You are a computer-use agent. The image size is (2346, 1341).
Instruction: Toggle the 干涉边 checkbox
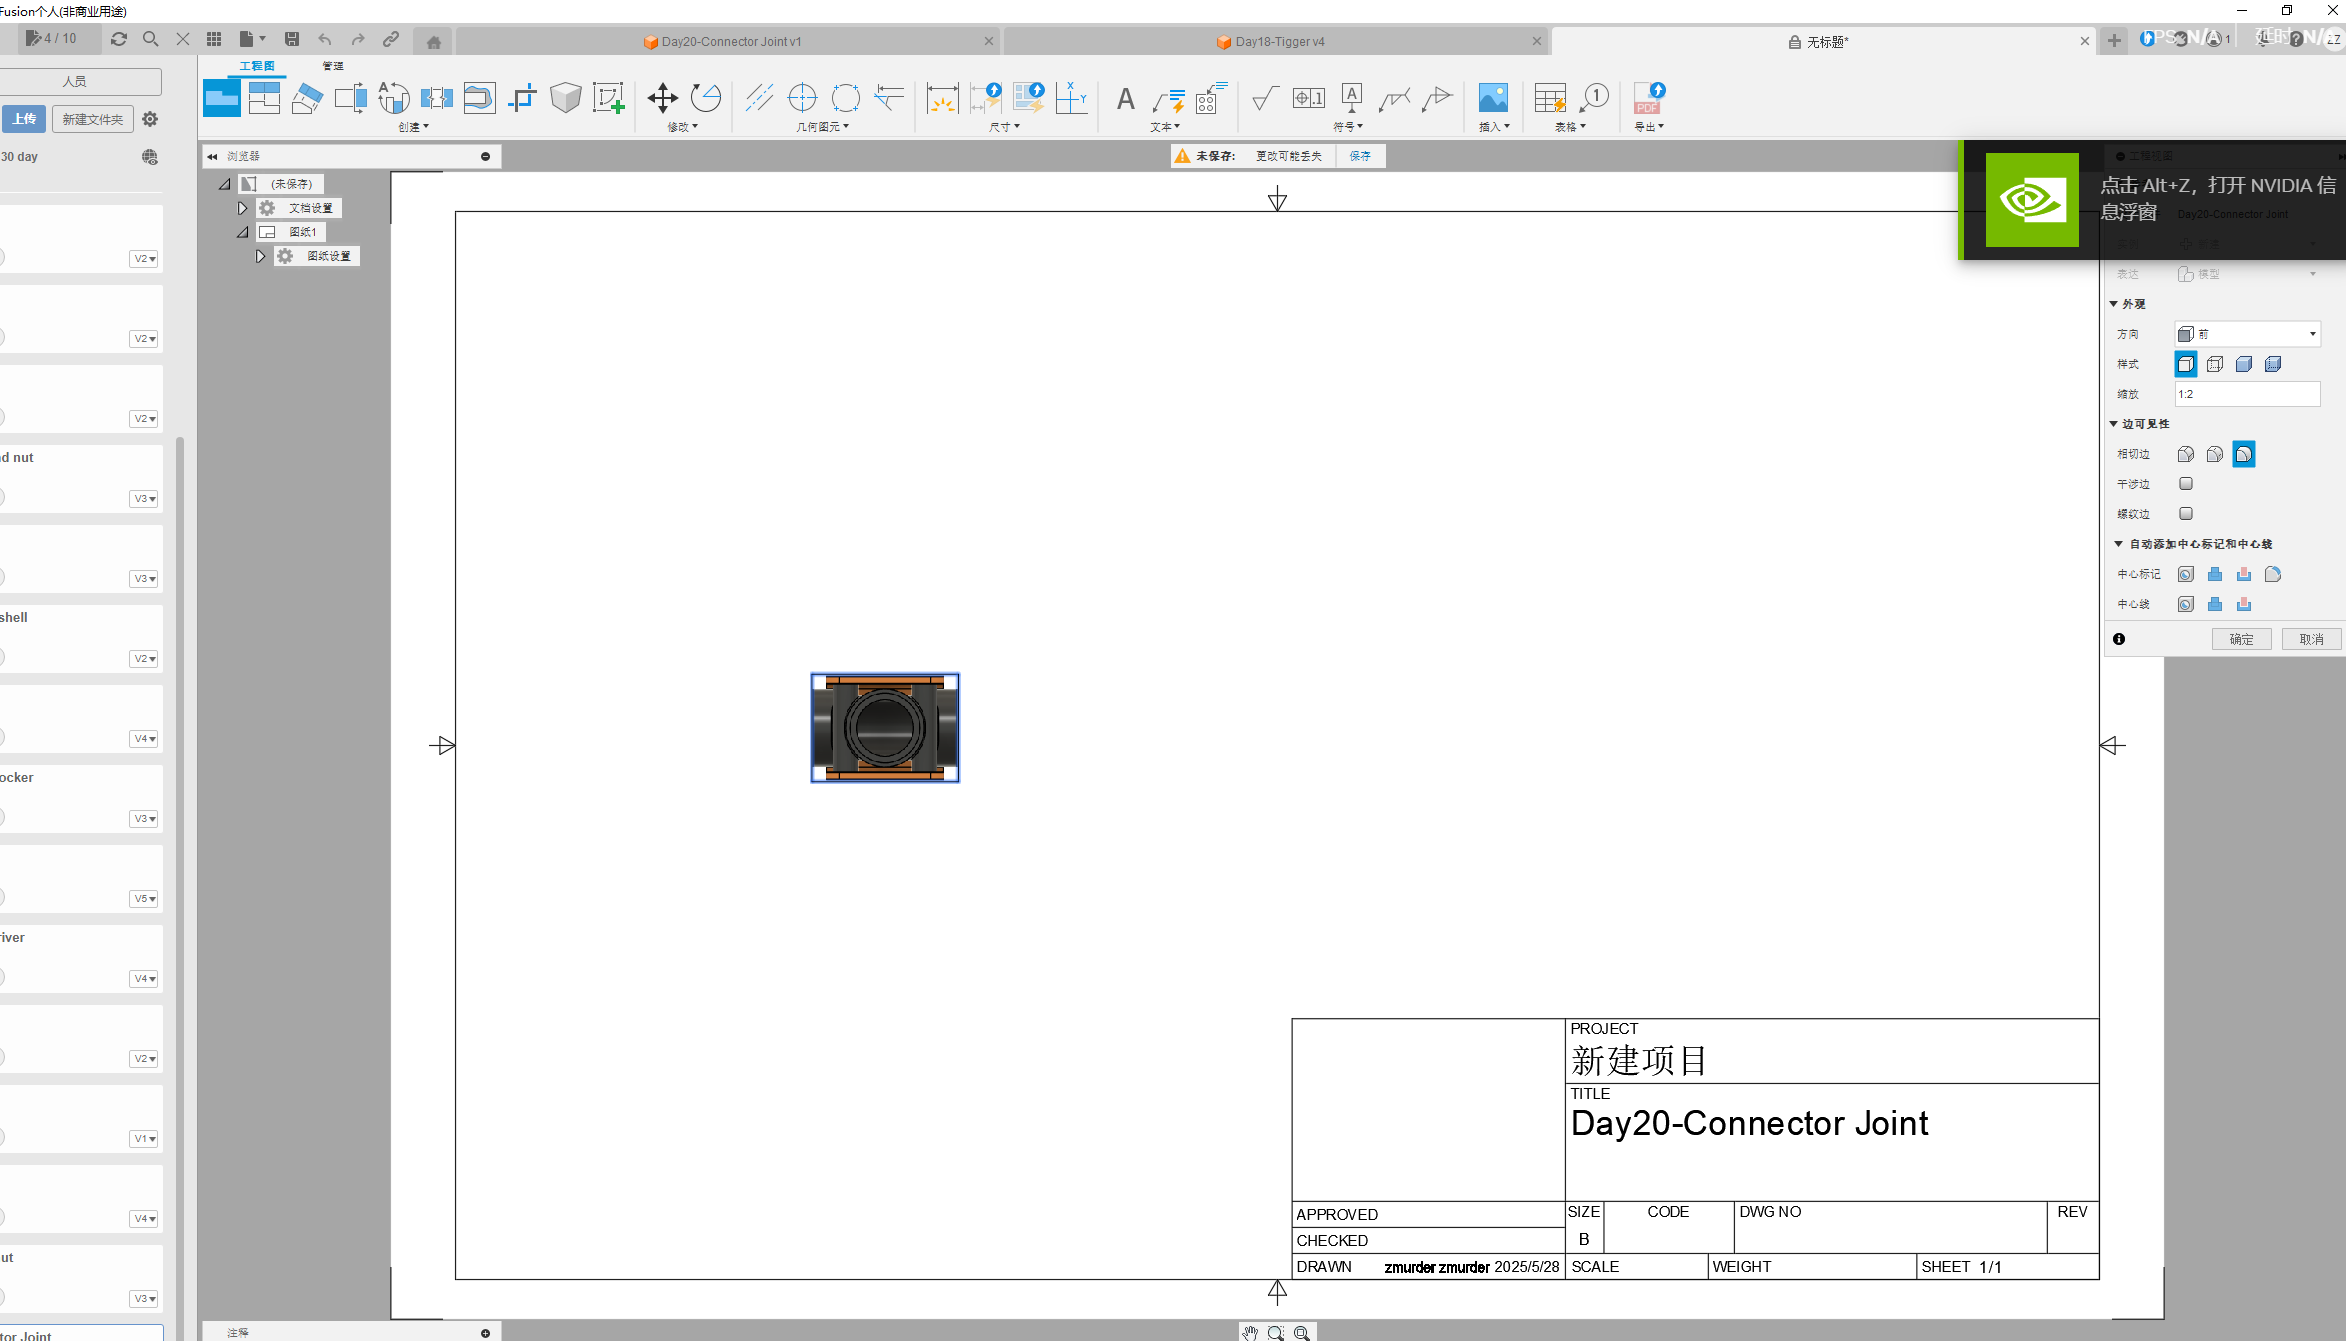[x=2186, y=484]
